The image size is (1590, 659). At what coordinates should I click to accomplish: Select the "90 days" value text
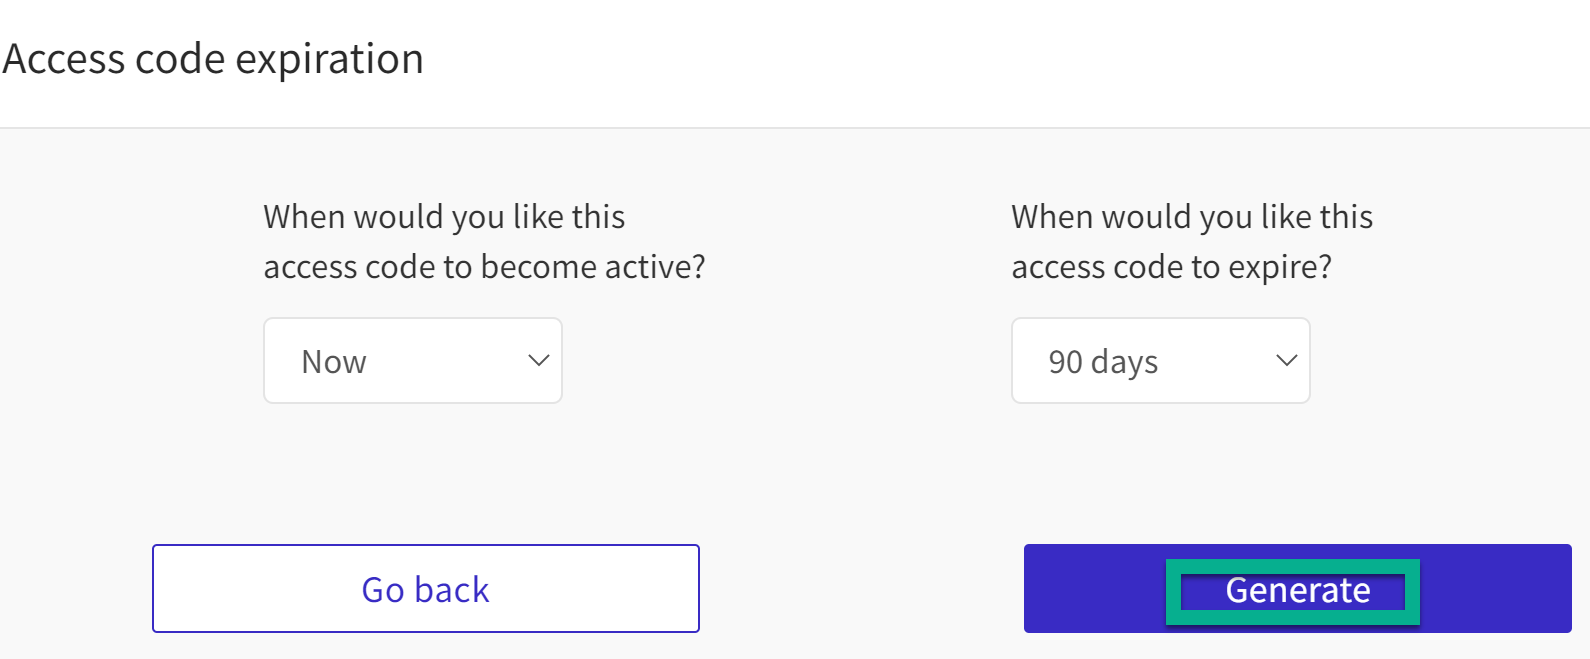pos(1103,362)
